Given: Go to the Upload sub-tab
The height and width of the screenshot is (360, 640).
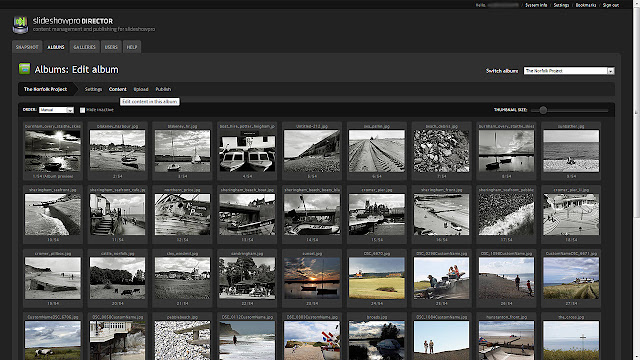Looking at the screenshot, I should pos(141,89).
